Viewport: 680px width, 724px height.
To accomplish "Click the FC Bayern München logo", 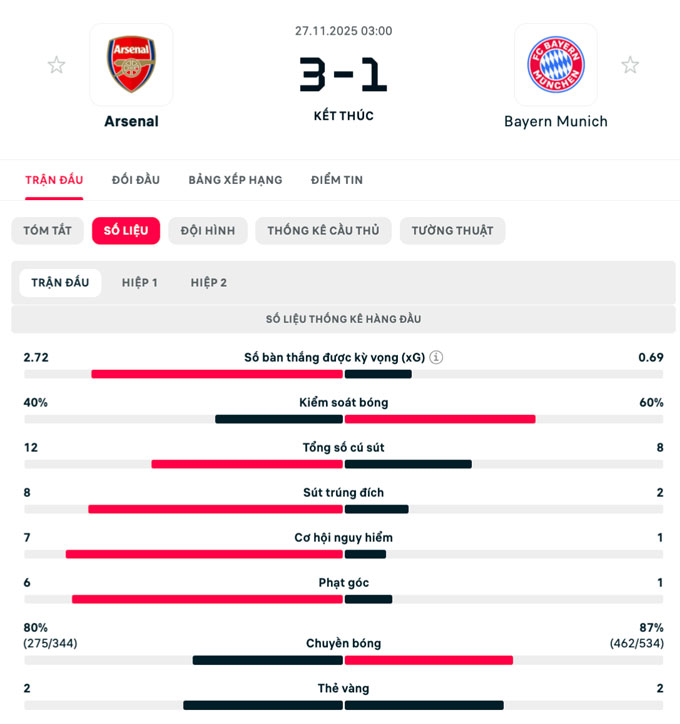I will (x=555, y=65).
